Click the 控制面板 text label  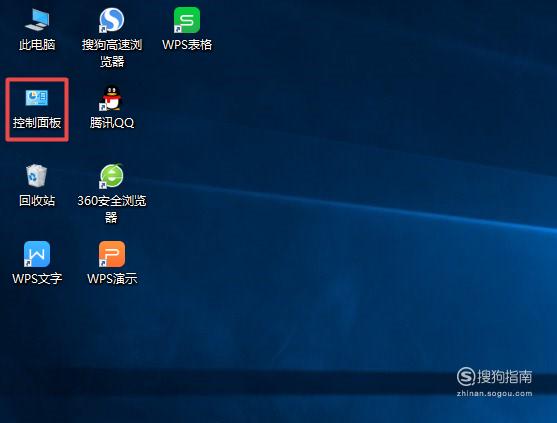tap(37, 123)
